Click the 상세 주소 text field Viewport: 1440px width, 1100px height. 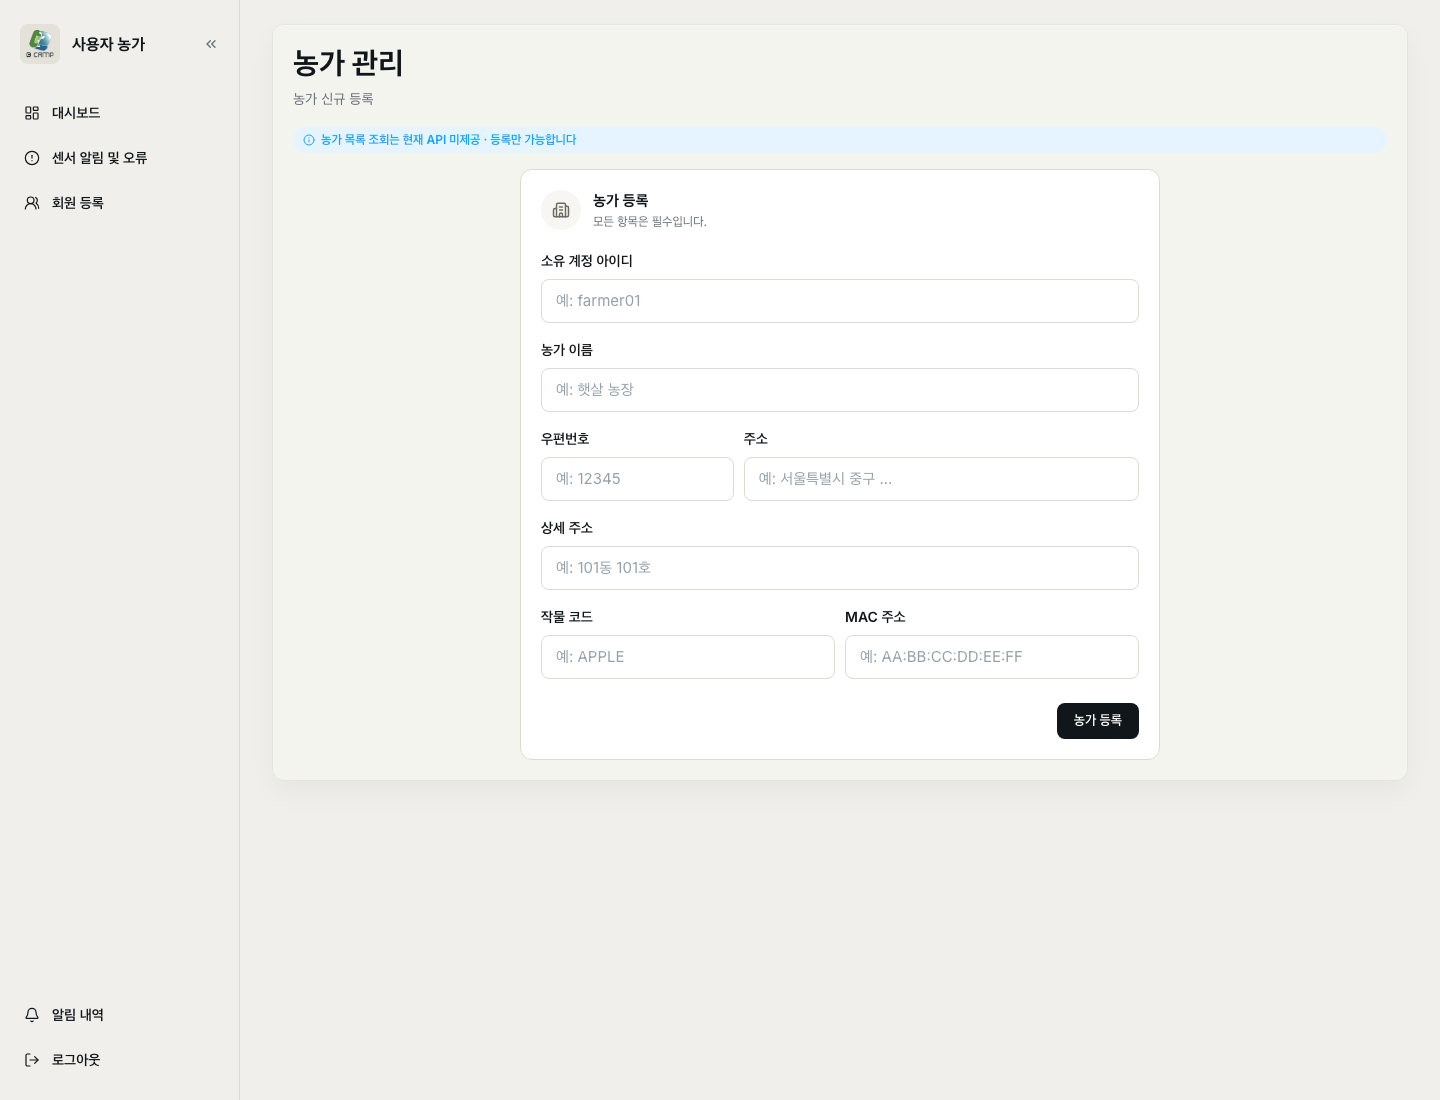(840, 568)
